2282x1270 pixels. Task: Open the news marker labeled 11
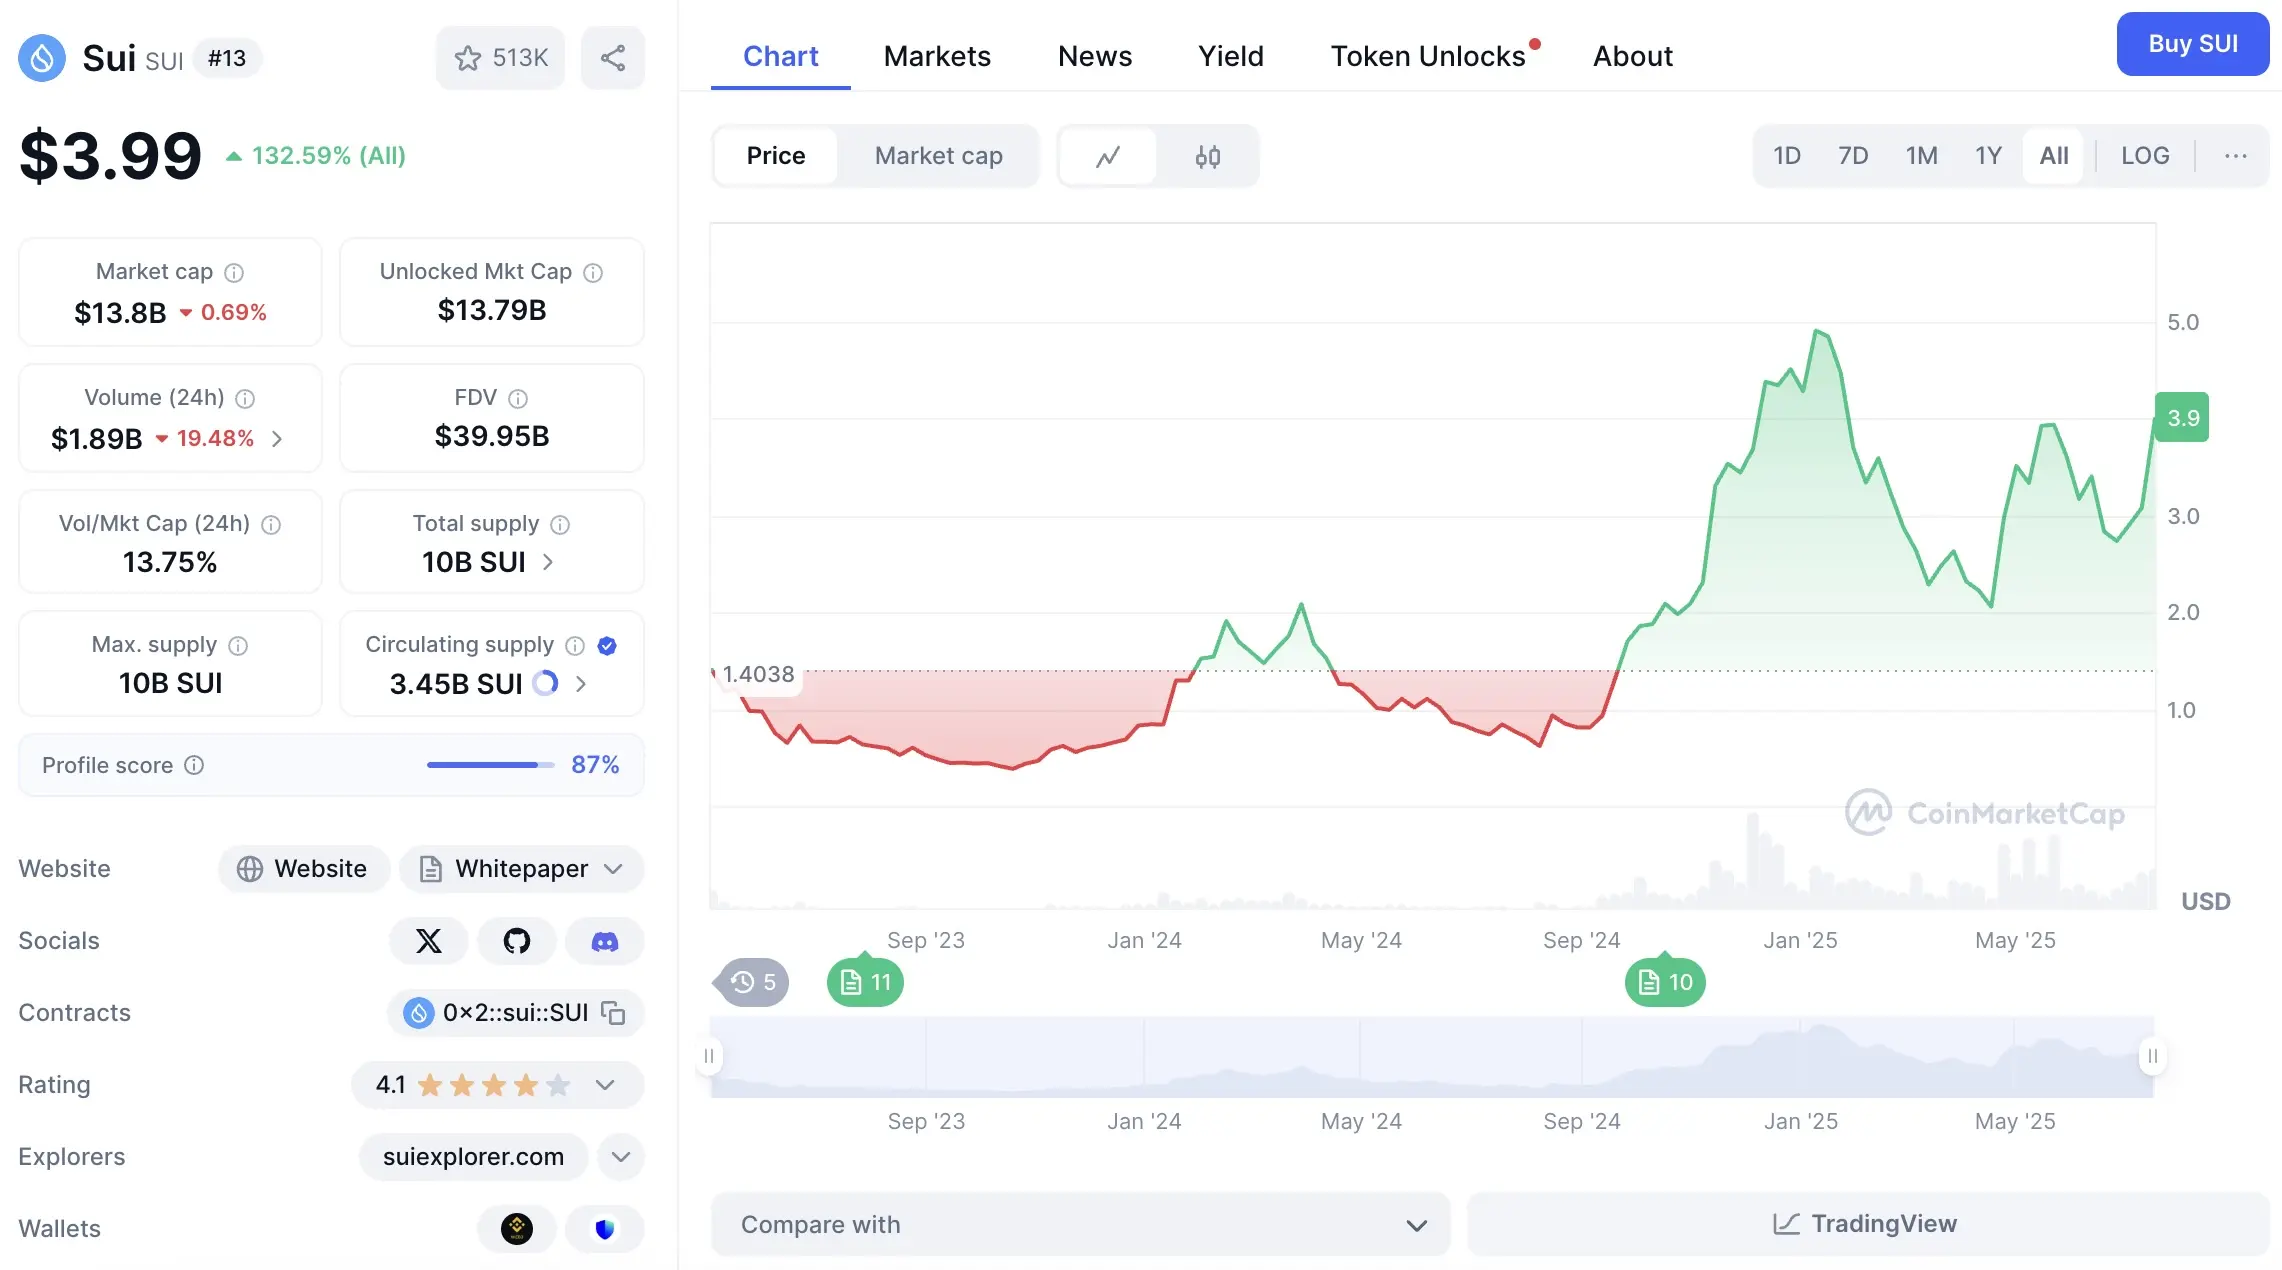[x=866, y=982]
